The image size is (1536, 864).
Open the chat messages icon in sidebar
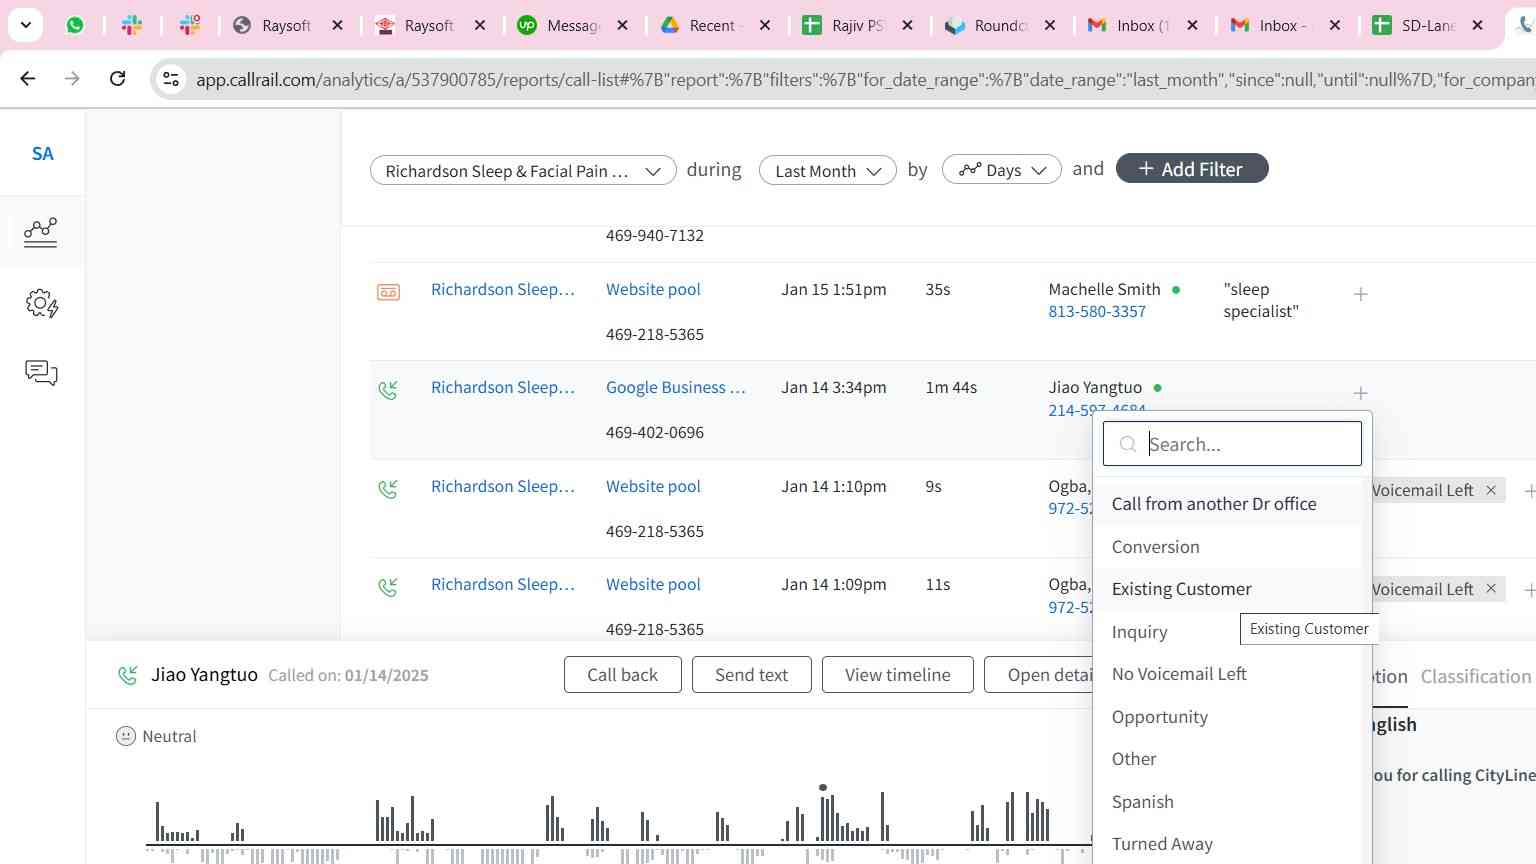[x=41, y=373]
